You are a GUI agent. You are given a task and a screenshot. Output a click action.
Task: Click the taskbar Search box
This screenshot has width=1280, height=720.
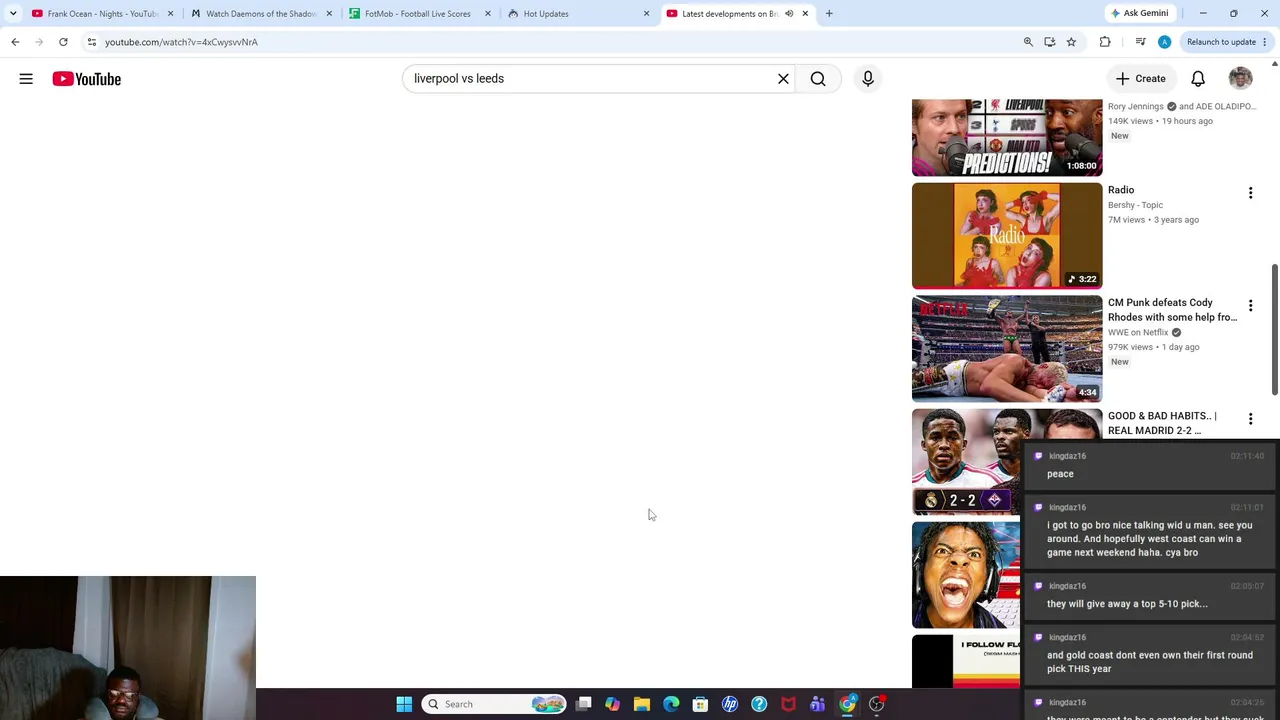pos(494,704)
